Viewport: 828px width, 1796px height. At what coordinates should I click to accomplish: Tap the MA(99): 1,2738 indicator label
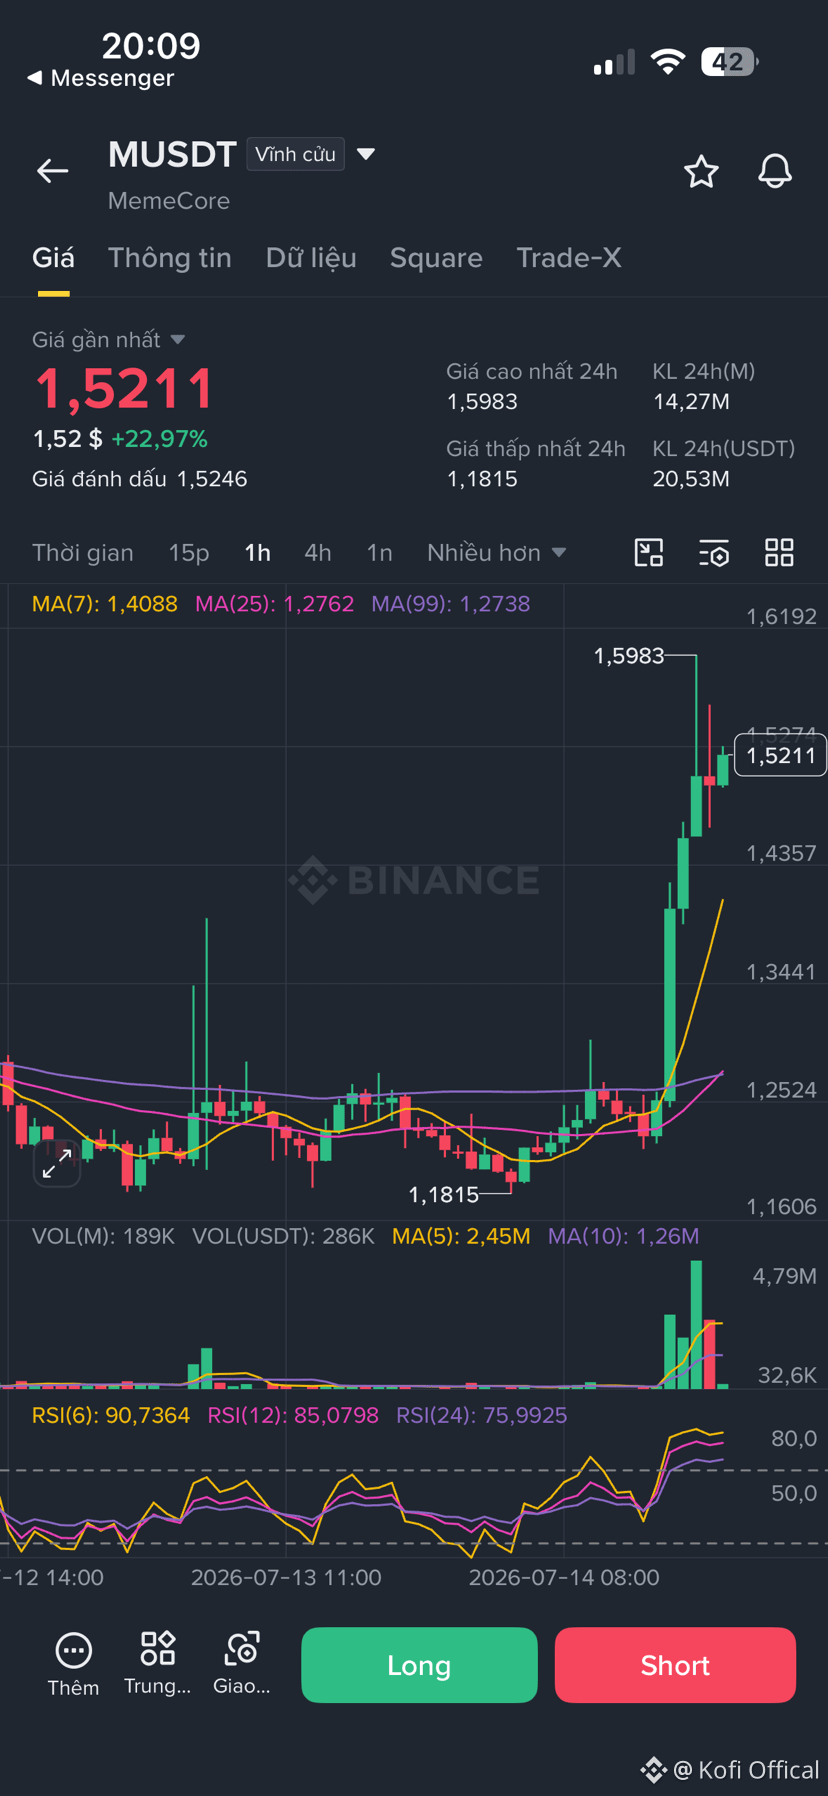point(450,604)
